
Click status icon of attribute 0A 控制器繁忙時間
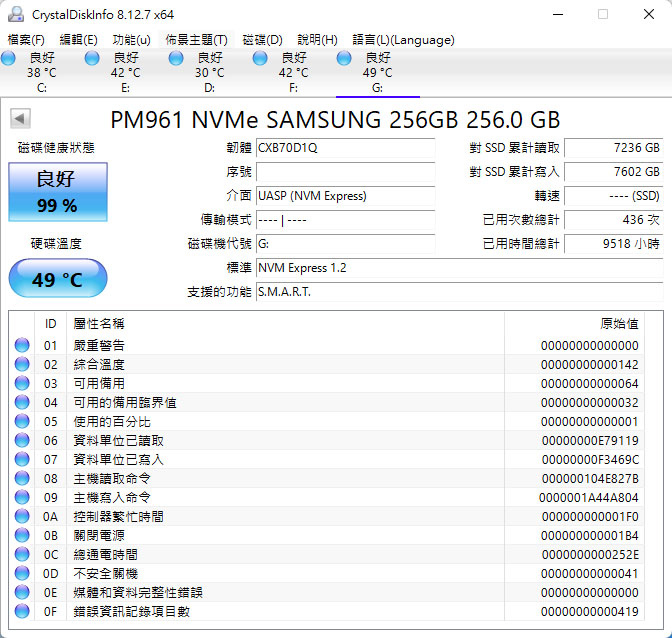(x=22, y=516)
